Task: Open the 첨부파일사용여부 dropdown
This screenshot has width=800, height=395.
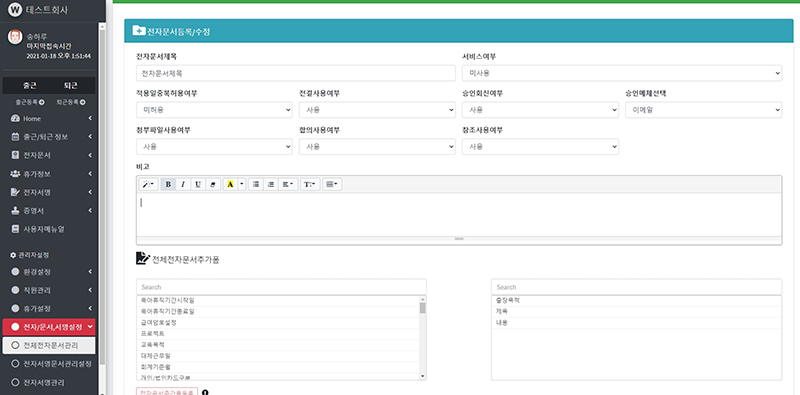Action: coord(214,146)
